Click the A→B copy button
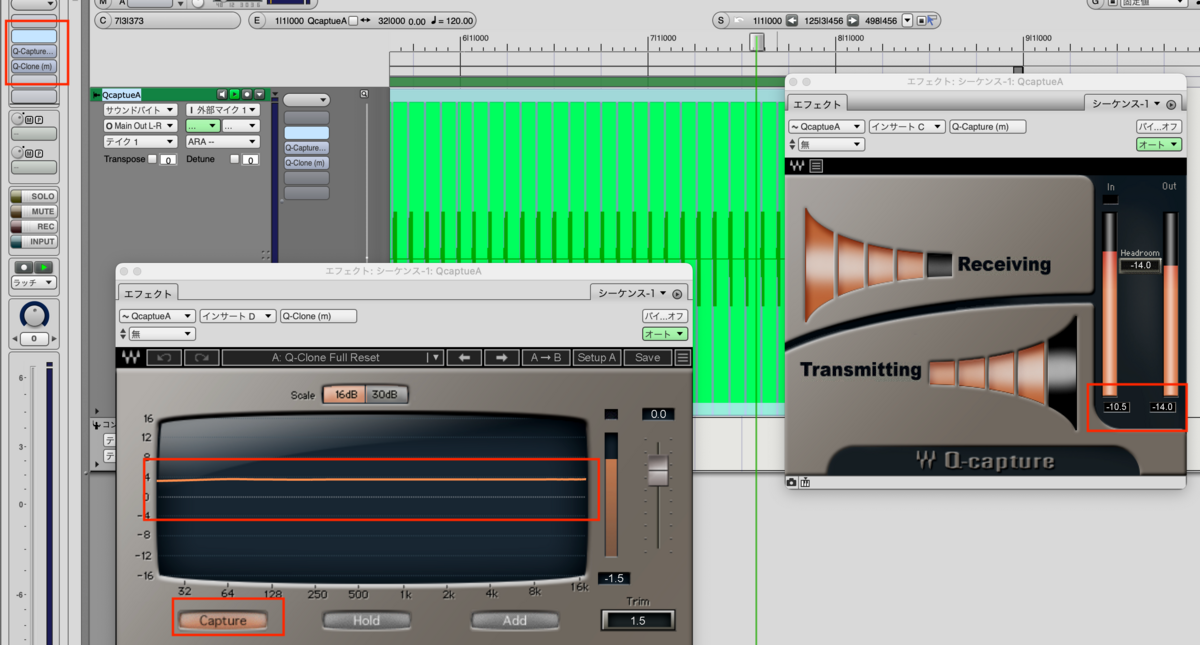The height and width of the screenshot is (645, 1200). [546, 357]
